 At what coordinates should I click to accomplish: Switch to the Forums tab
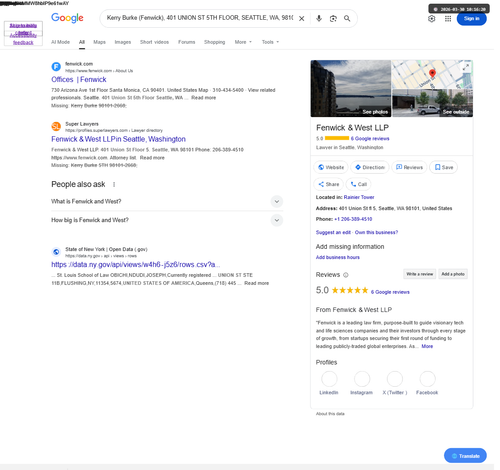186,42
